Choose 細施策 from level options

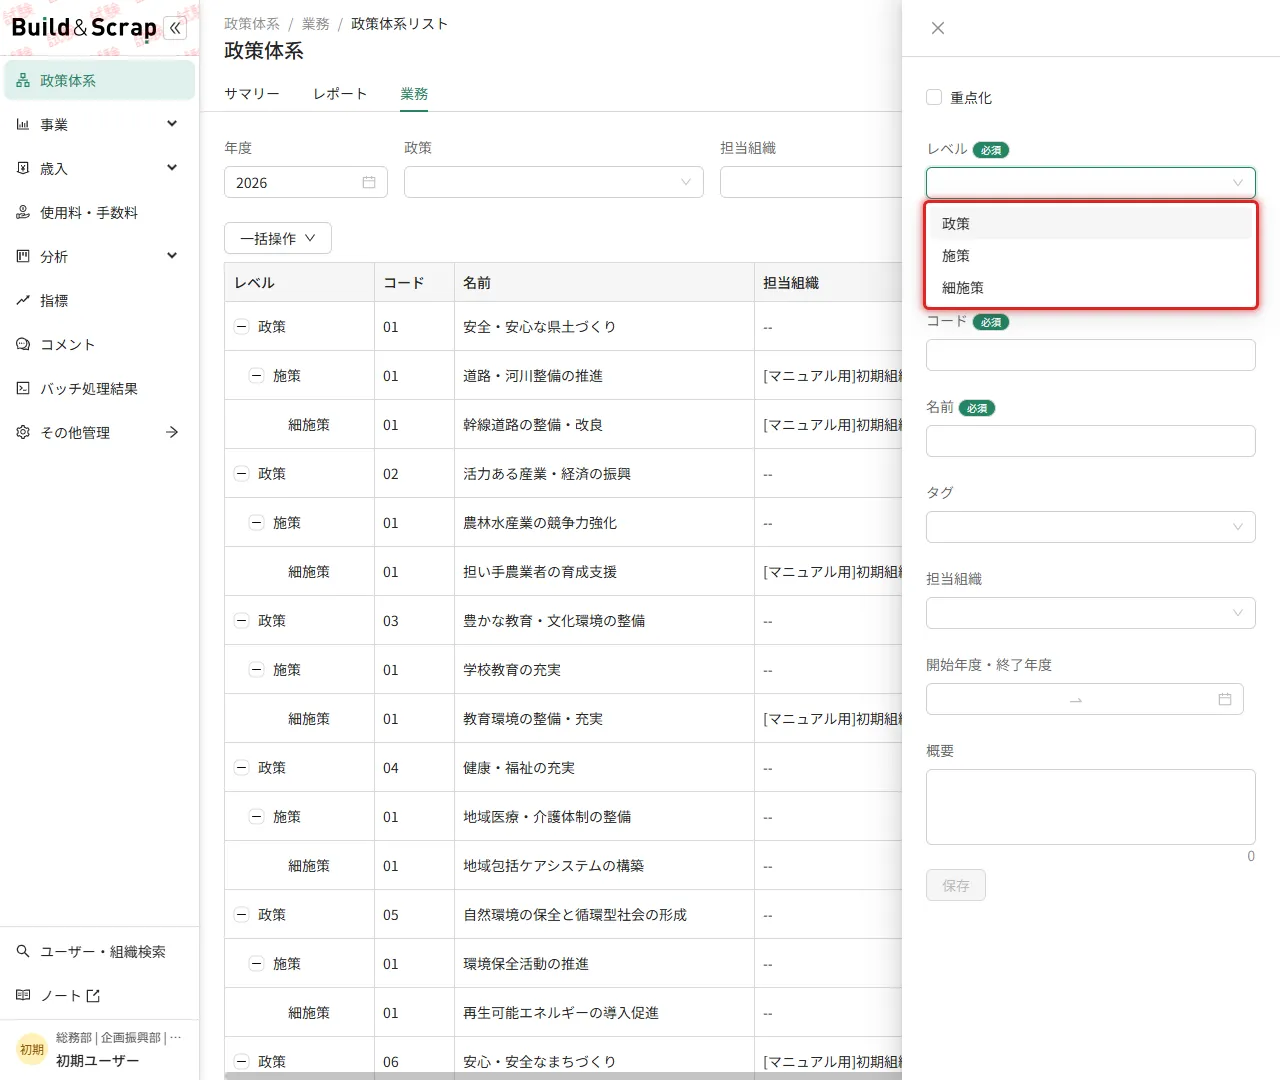[x=1091, y=288]
